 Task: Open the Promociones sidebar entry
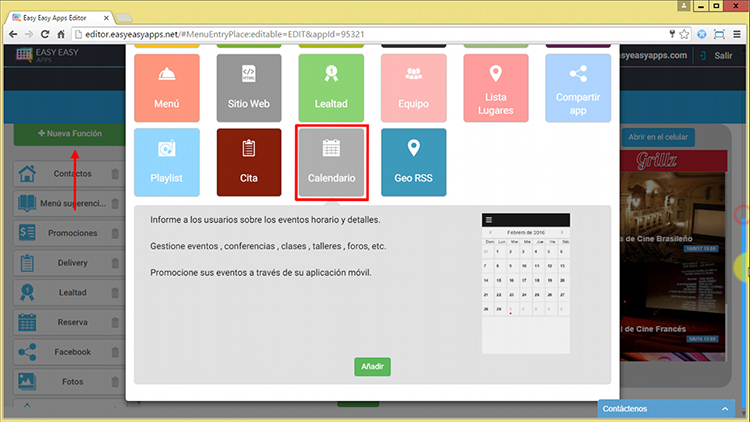67,233
